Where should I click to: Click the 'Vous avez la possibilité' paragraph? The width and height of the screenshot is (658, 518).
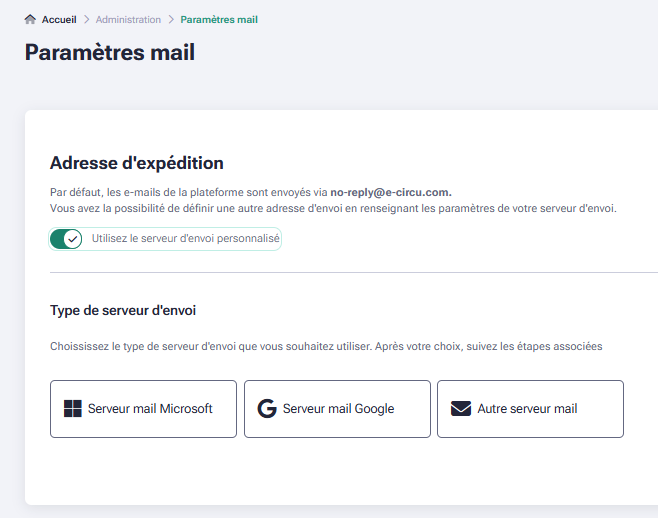click(x=333, y=208)
